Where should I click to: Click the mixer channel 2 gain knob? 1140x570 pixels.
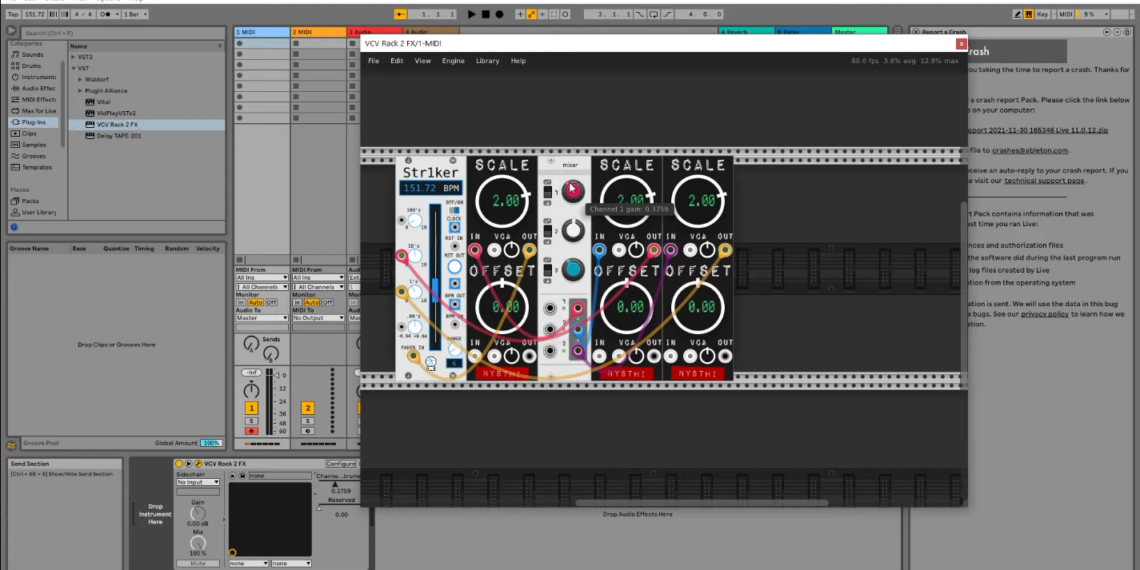[x=573, y=230]
